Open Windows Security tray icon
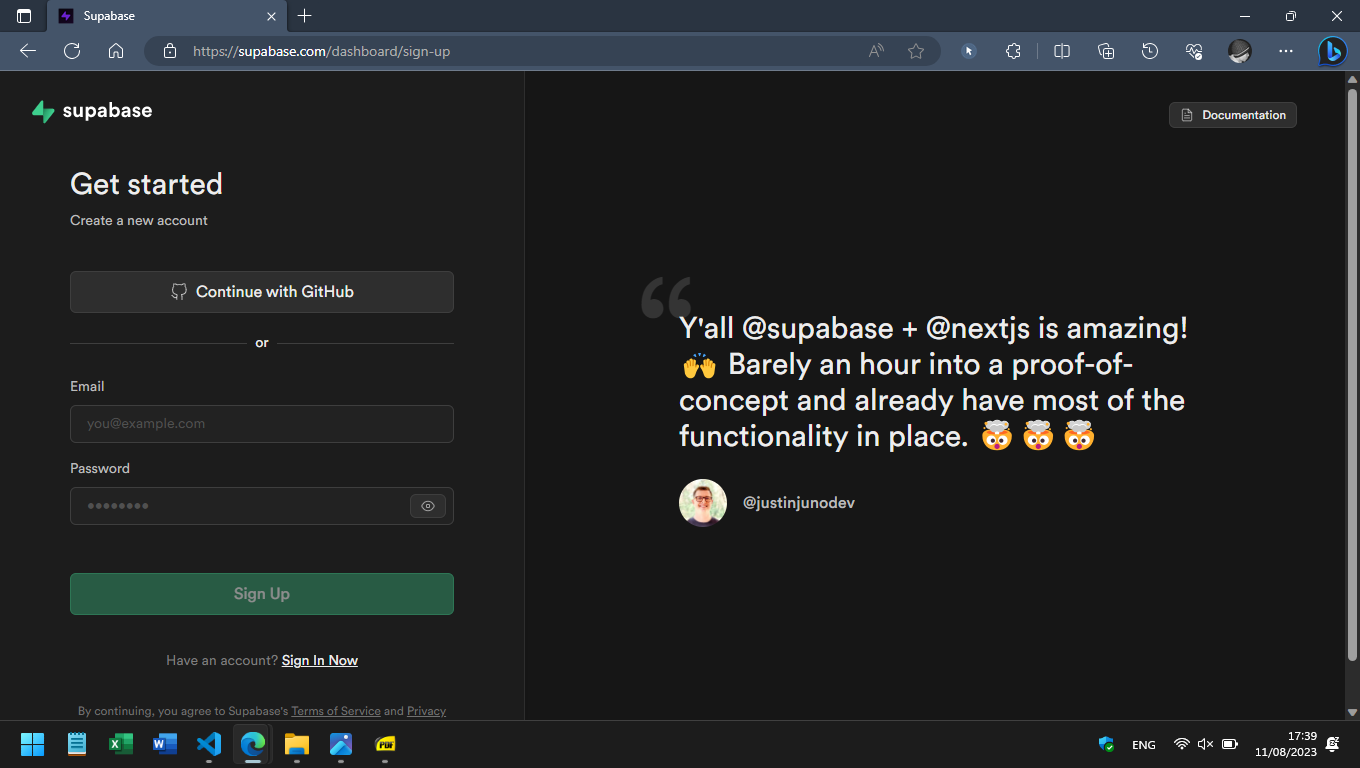 (x=1106, y=744)
